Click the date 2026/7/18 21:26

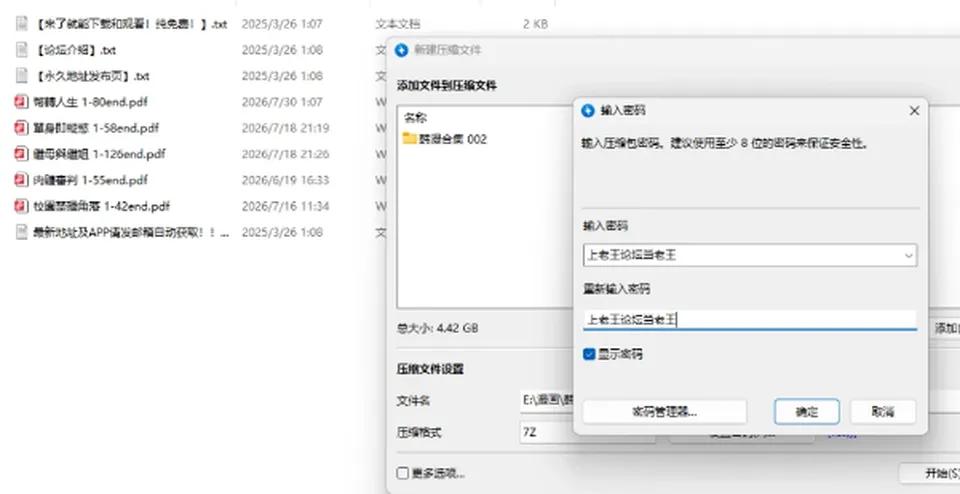click(285, 154)
